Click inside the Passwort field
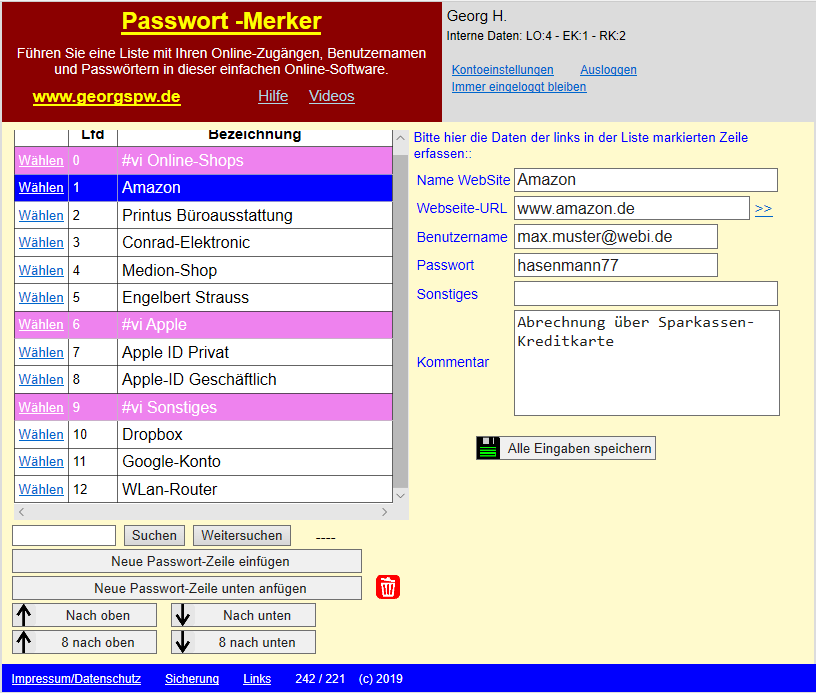Image resolution: width=816 pixels, height=693 pixels. click(615, 265)
